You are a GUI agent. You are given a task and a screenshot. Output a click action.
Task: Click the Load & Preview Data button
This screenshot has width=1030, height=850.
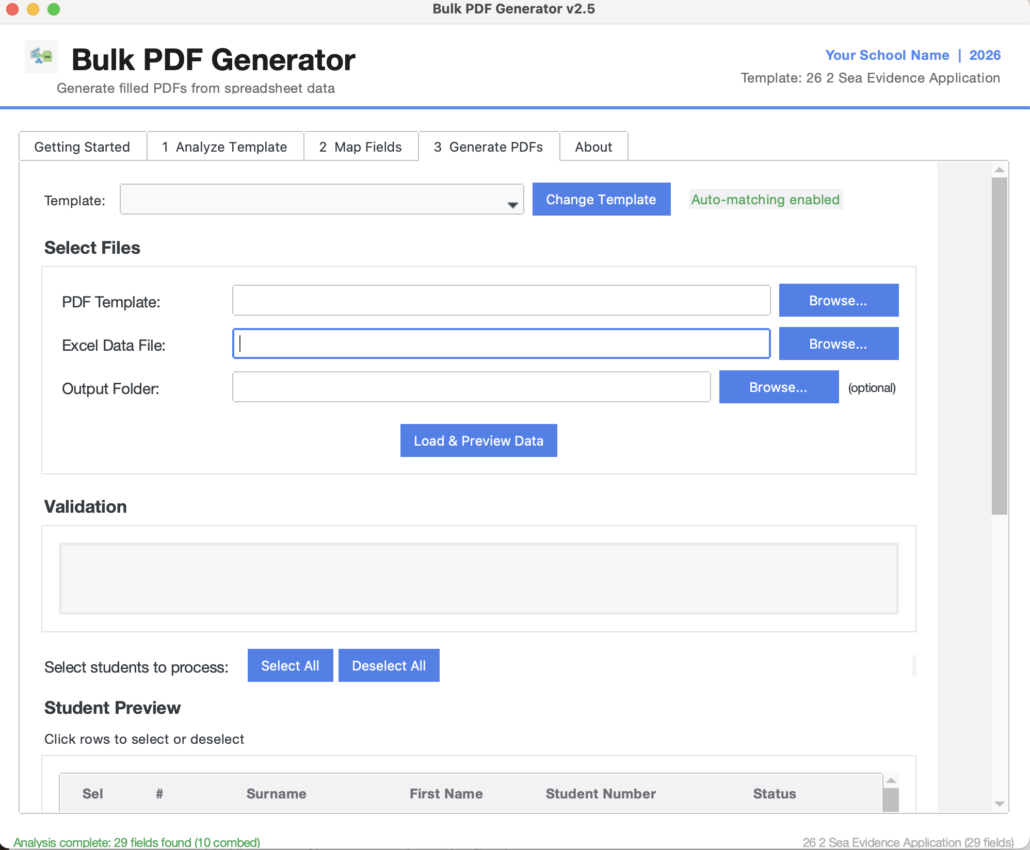[478, 441]
